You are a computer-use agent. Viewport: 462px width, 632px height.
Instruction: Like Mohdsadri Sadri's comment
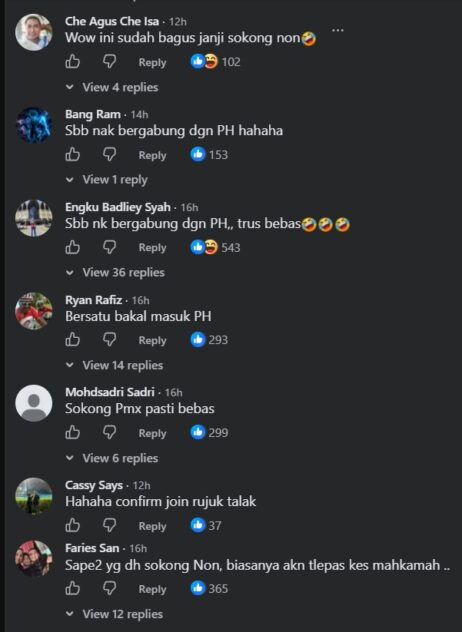(x=73, y=432)
